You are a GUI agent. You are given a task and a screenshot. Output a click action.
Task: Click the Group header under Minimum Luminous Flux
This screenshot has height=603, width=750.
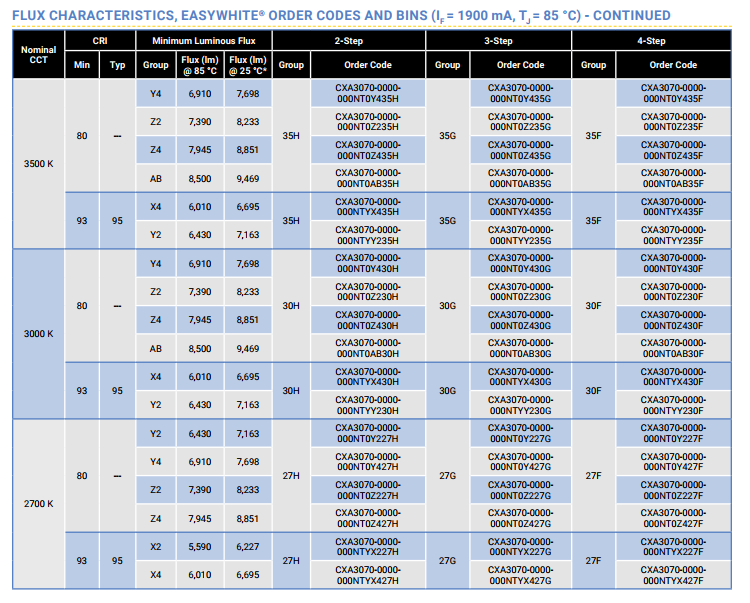[155, 65]
